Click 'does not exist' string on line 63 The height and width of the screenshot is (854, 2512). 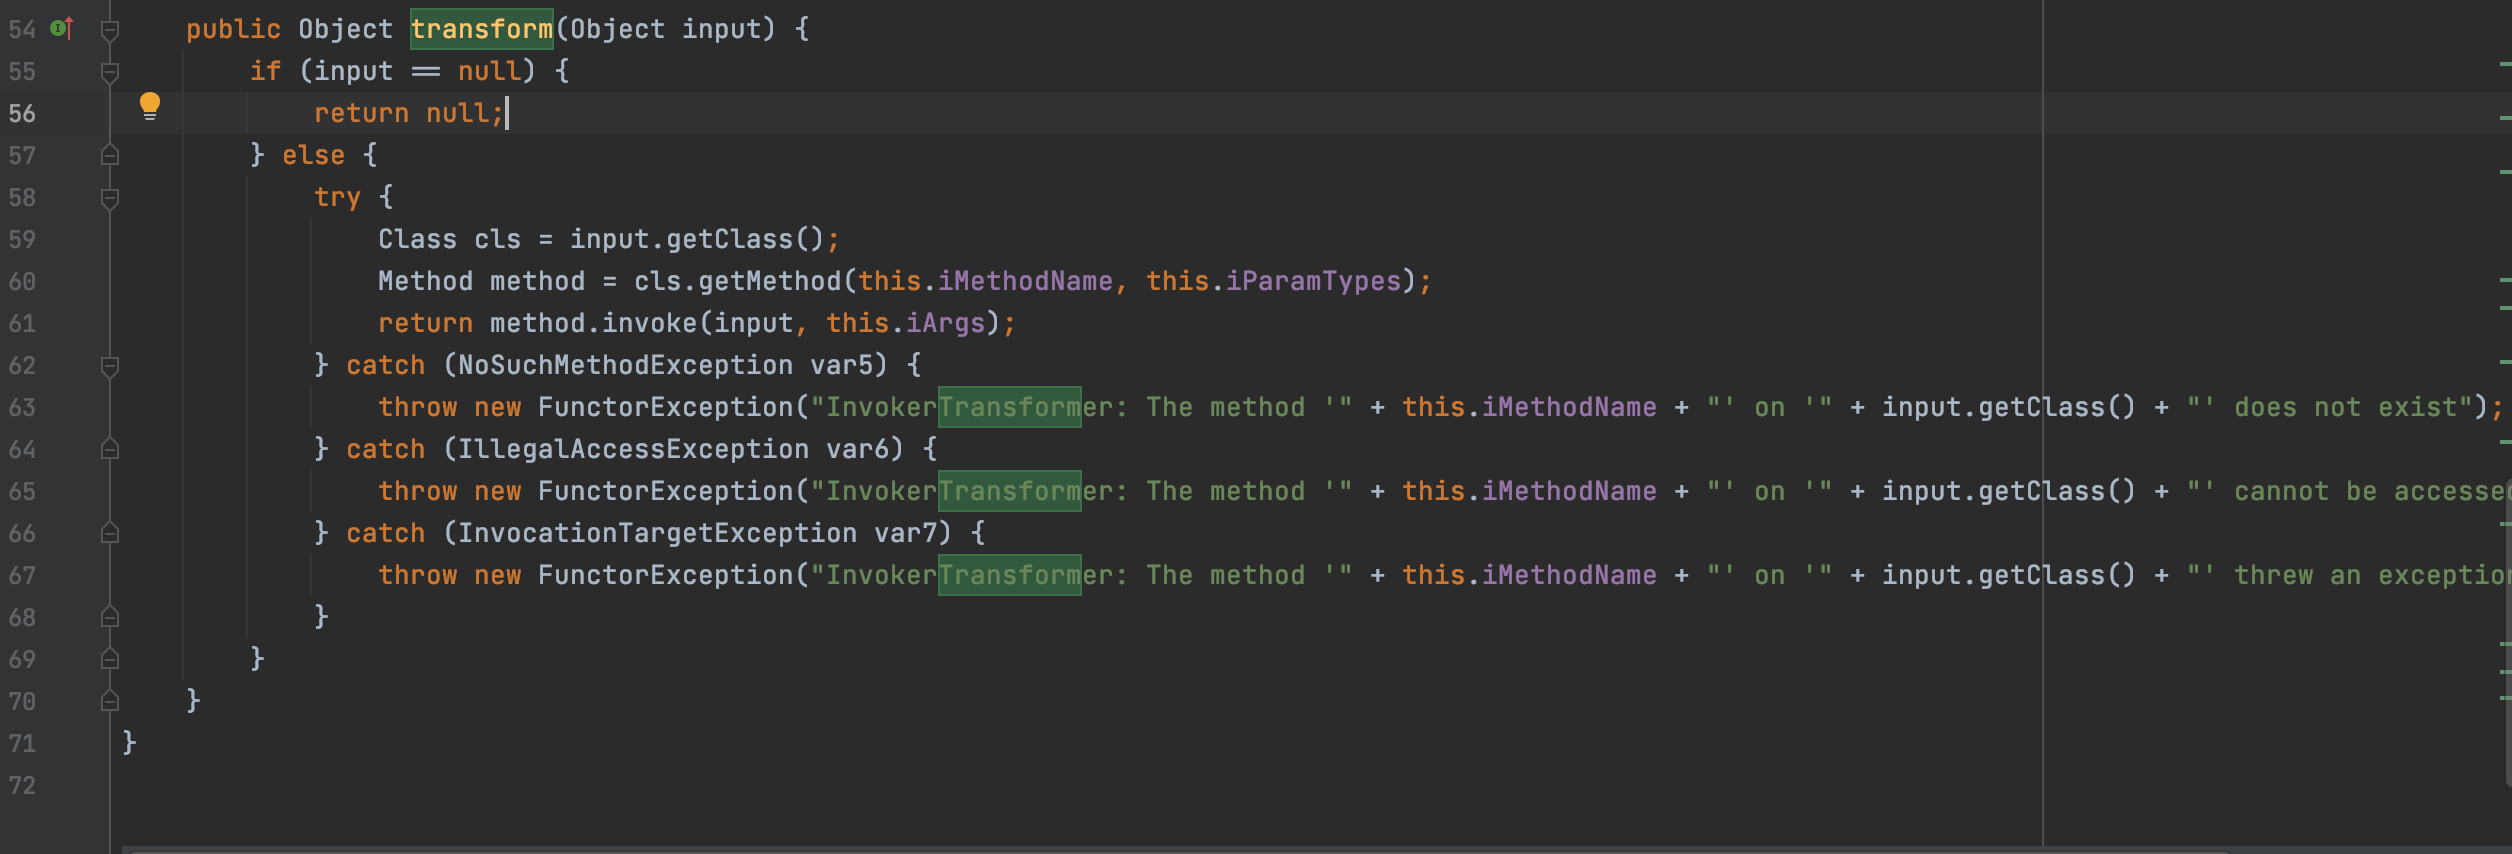[x=2345, y=407]
